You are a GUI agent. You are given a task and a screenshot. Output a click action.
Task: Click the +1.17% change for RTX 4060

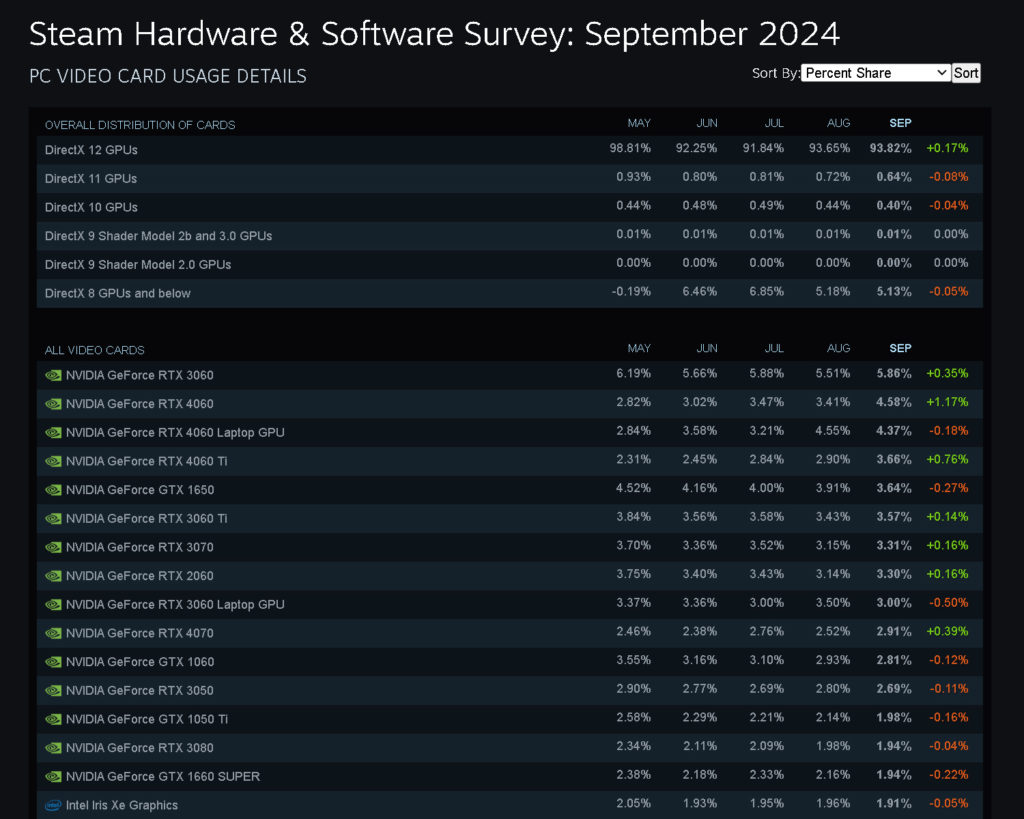(947, 402)
